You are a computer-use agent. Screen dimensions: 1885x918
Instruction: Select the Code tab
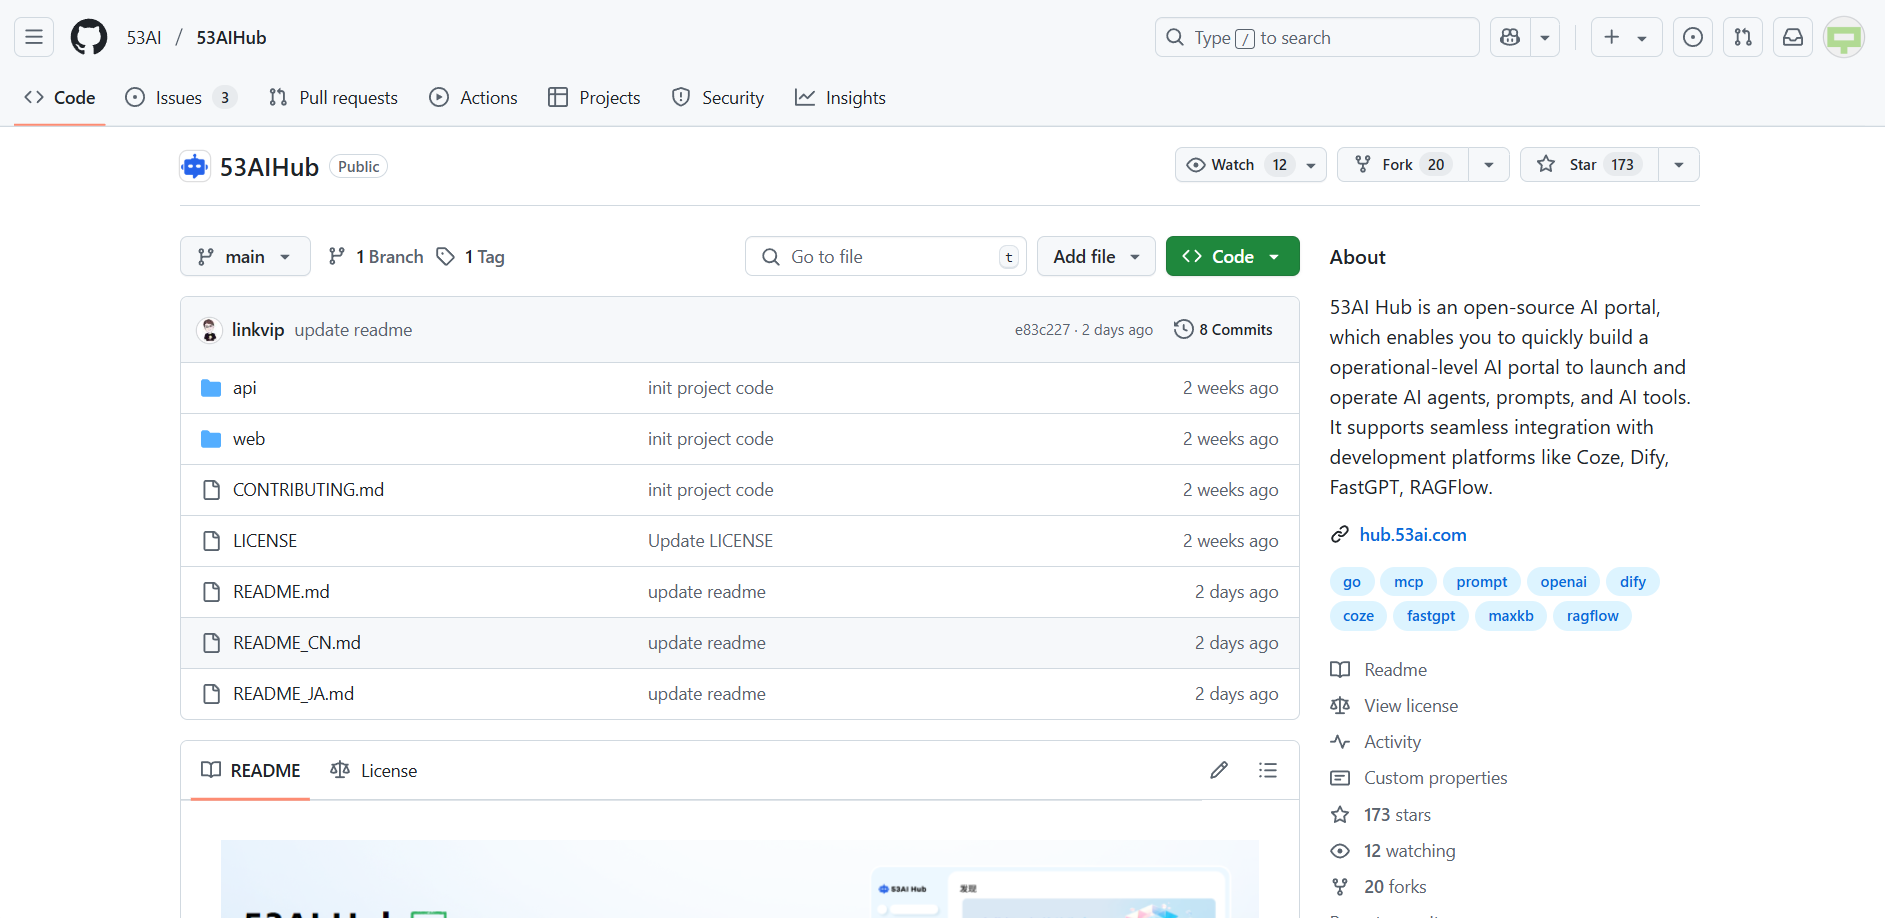[x=60, y=98]
